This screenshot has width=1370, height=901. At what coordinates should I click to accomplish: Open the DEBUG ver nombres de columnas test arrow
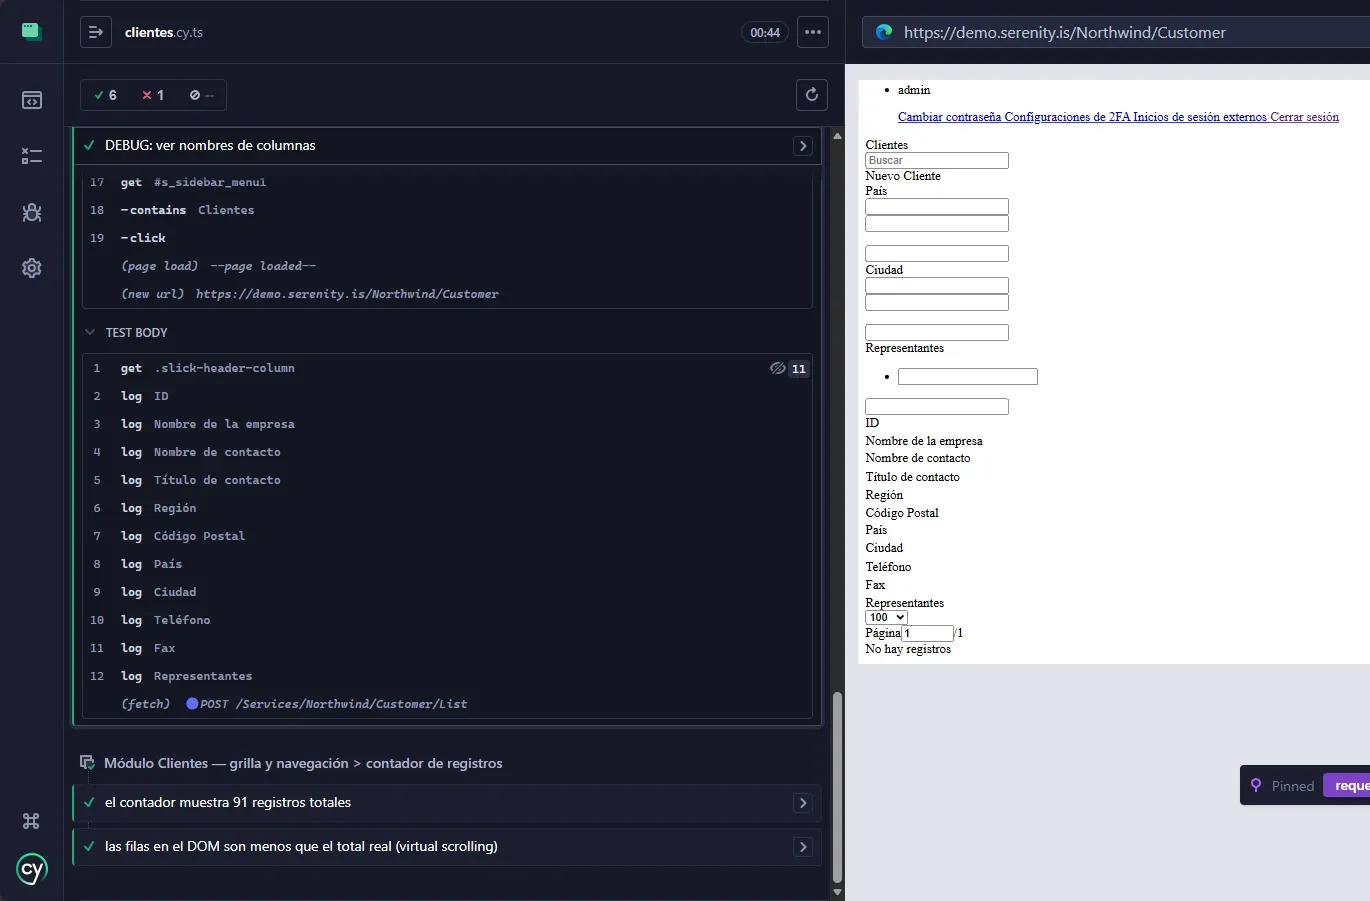(803, 146)
